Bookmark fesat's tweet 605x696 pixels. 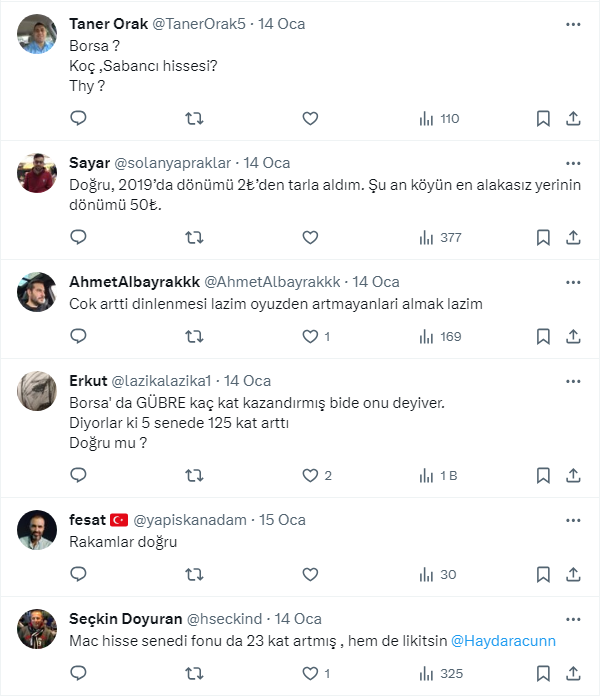point(543,574)
